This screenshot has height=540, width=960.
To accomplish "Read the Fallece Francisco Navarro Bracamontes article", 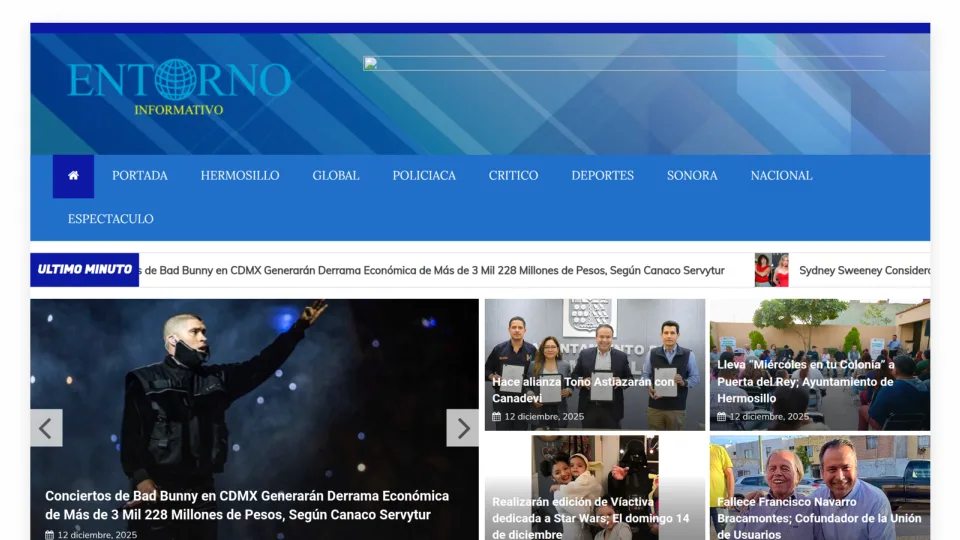I will pos(819,518).
